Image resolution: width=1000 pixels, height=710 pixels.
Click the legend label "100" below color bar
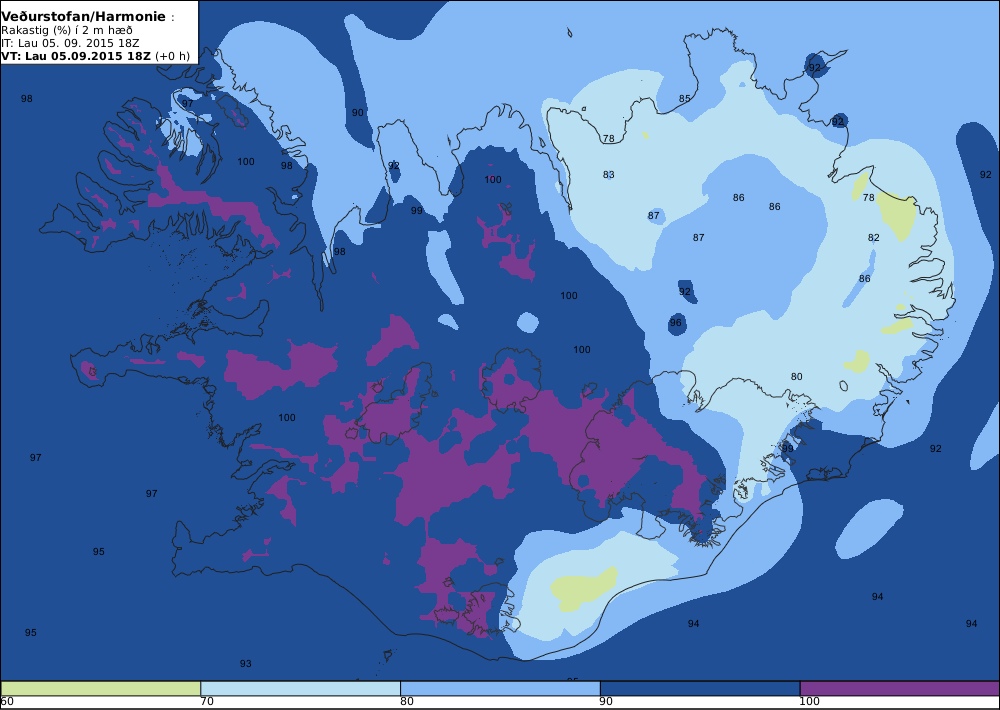coord(809,702)
